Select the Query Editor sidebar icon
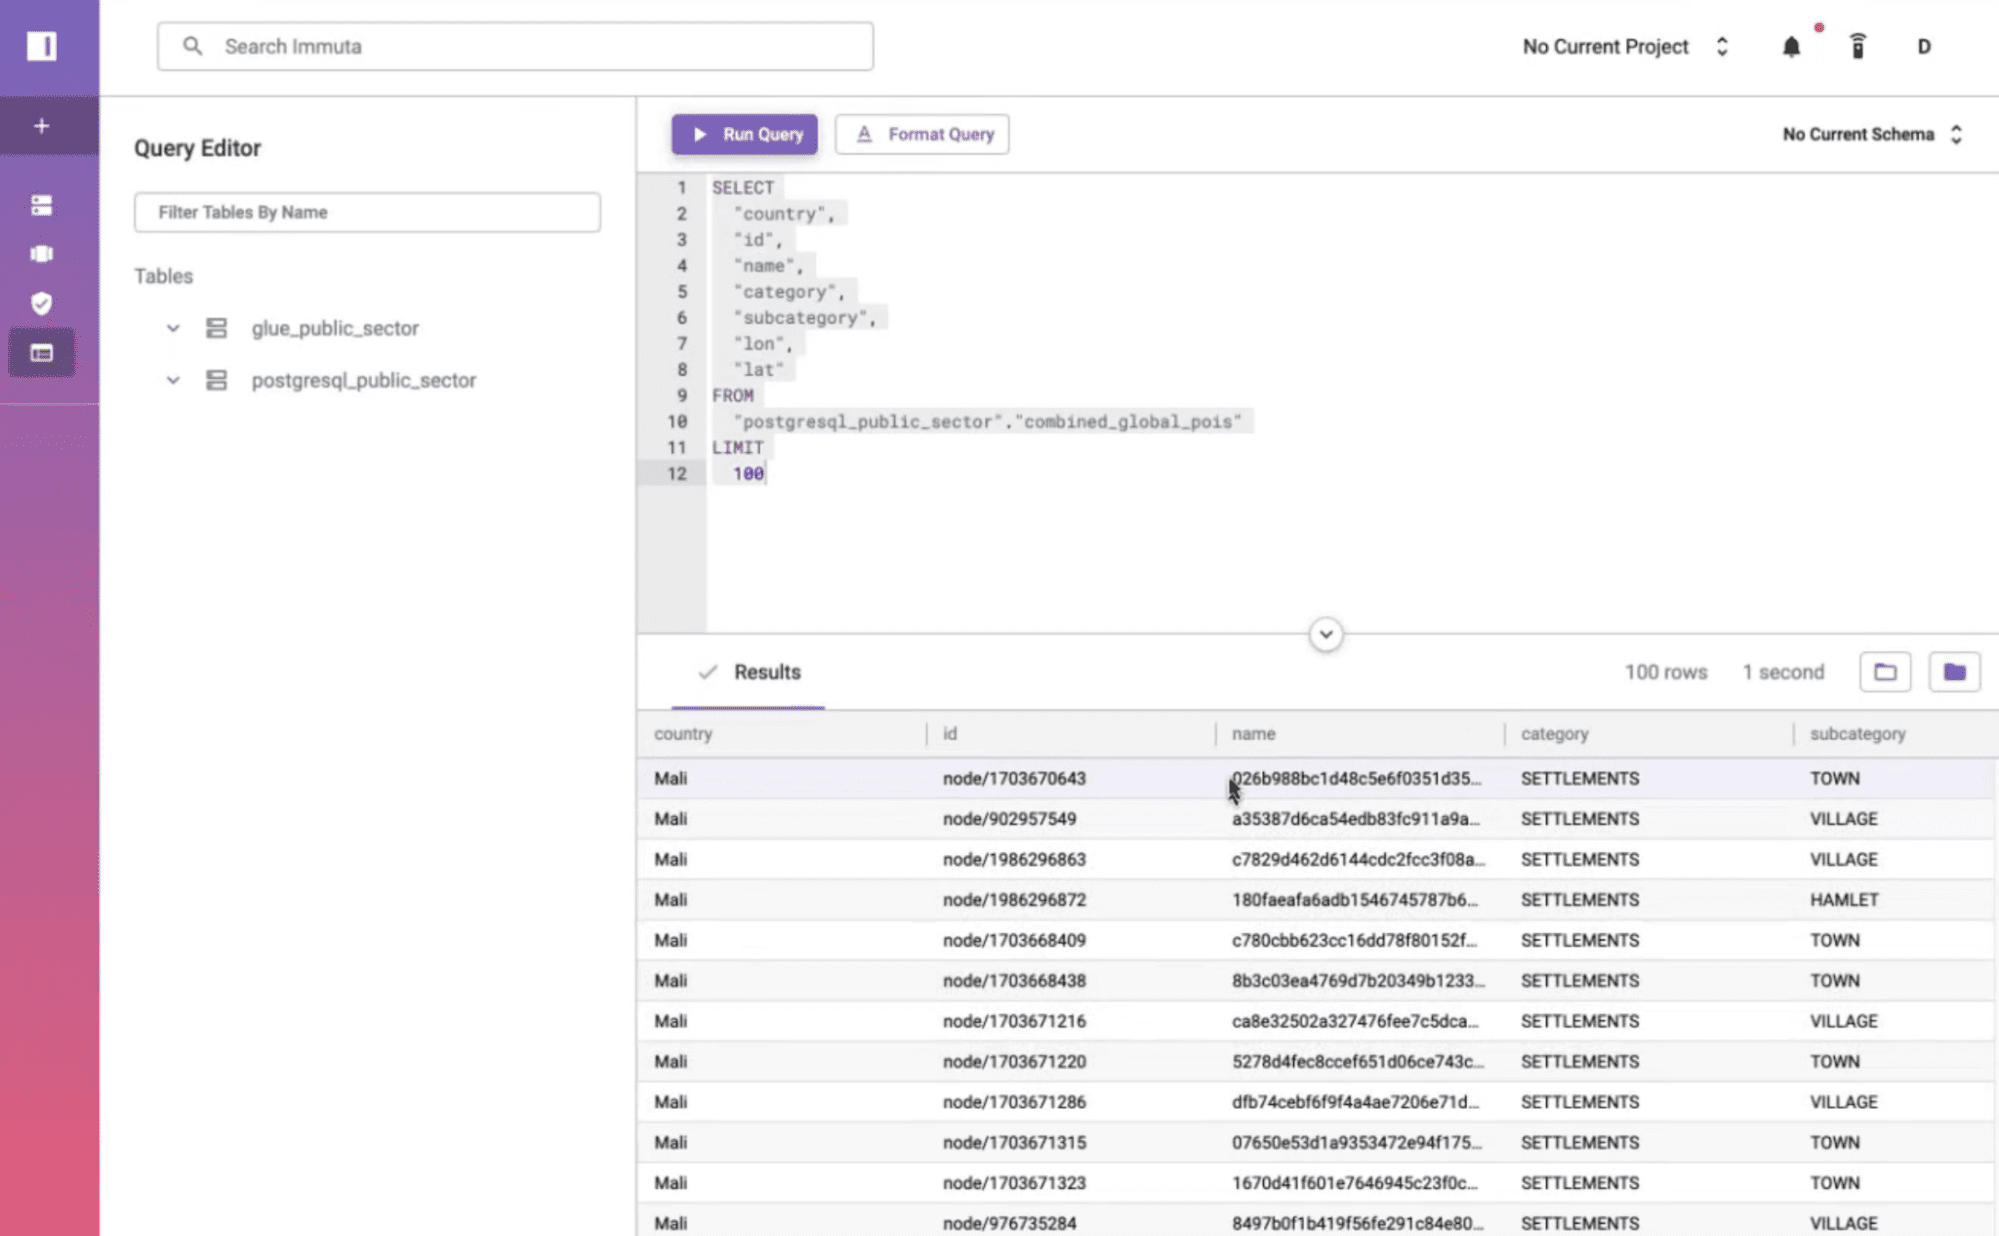The image size is (1999, 1236). click(41, 353)
